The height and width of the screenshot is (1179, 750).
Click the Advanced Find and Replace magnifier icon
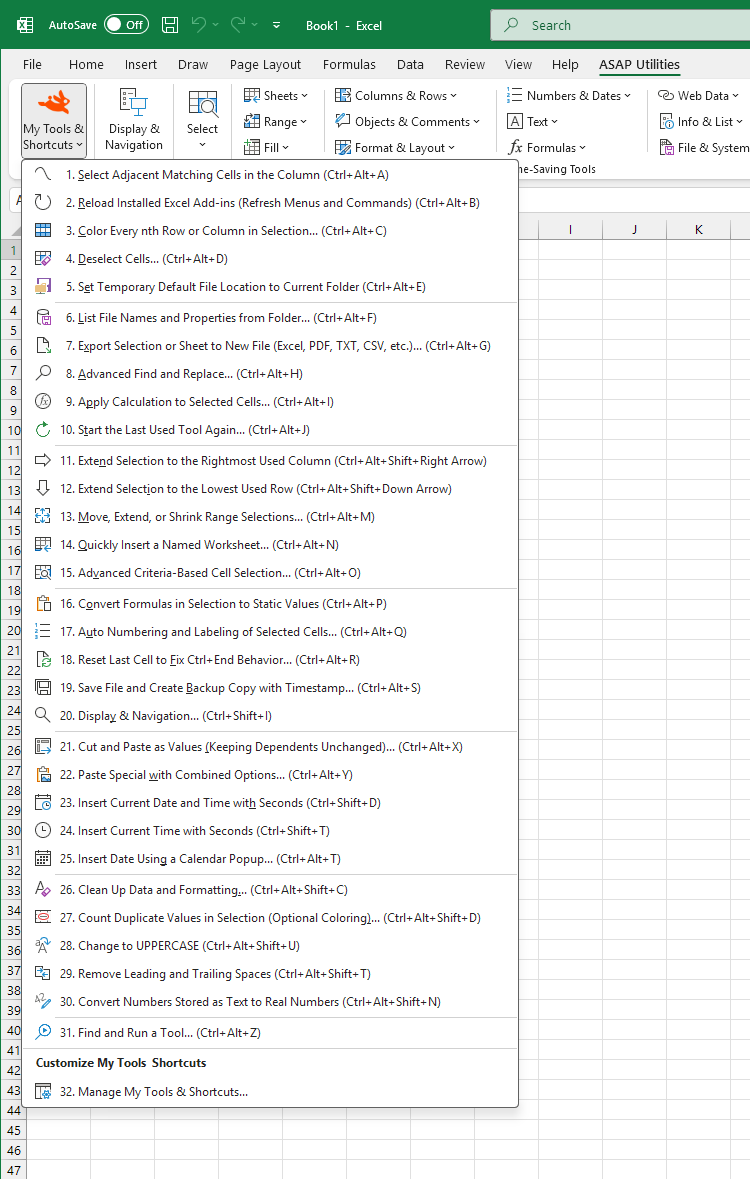[43, 374]
